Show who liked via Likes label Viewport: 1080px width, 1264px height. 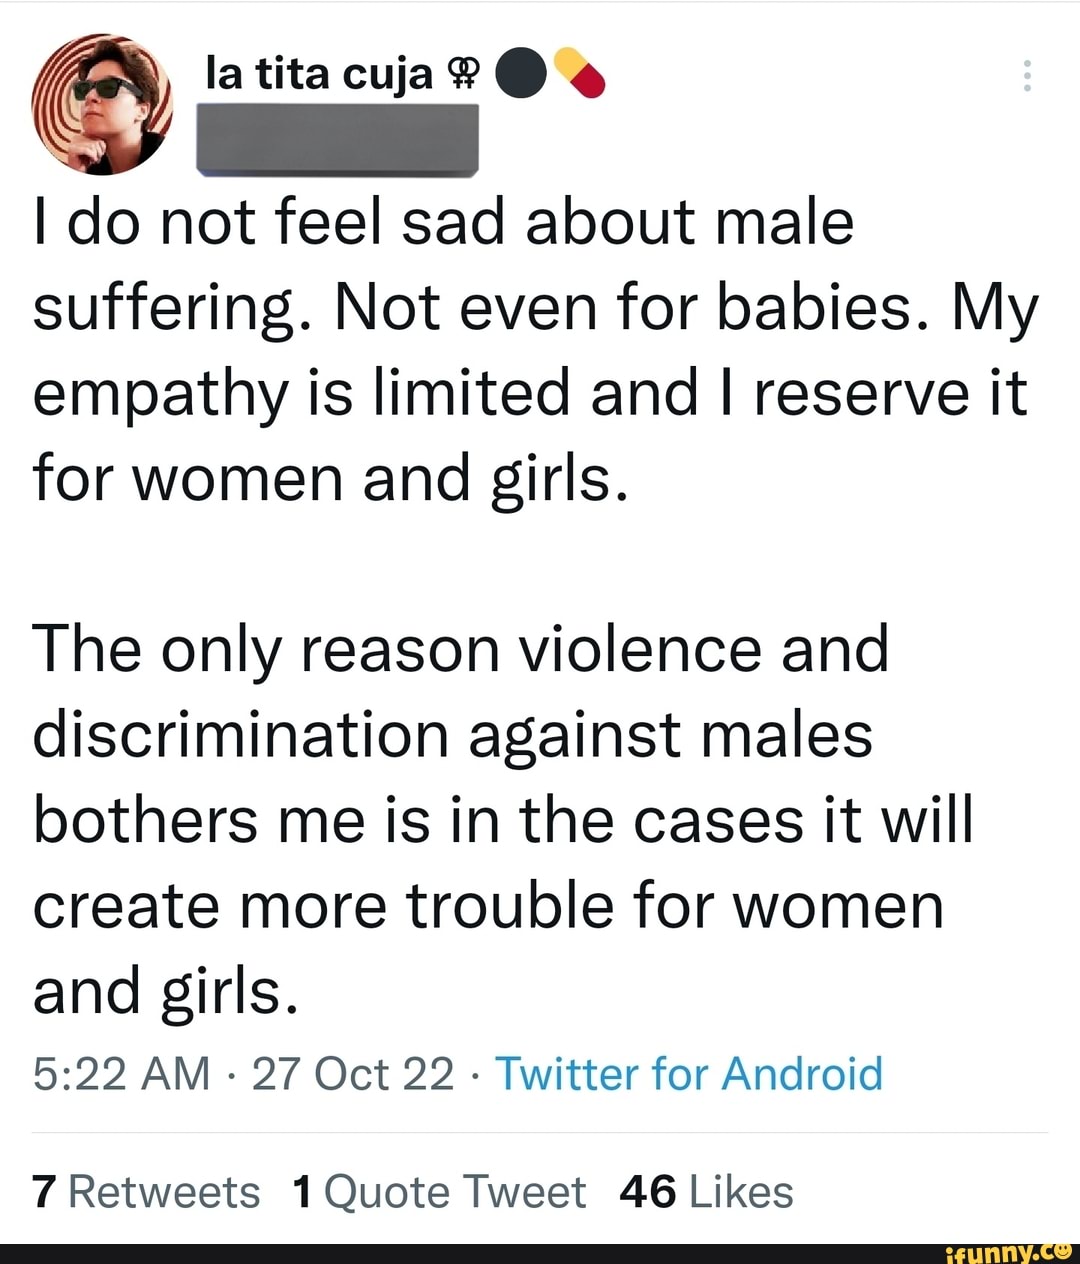741,1192
